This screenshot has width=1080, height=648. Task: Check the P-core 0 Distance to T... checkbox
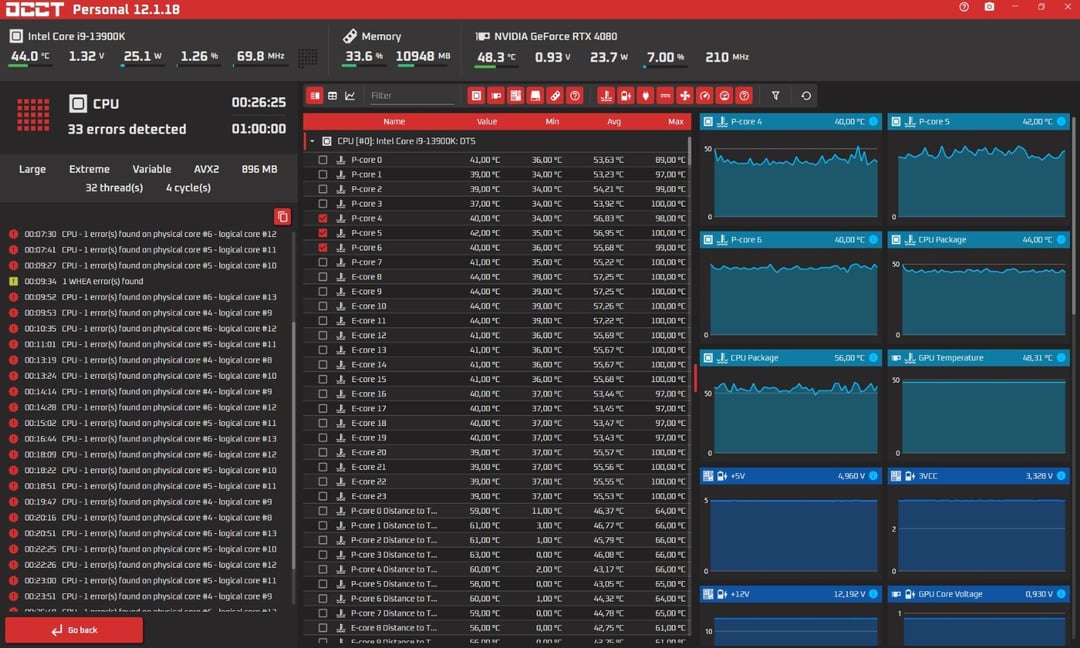click(x=322, y=511)
